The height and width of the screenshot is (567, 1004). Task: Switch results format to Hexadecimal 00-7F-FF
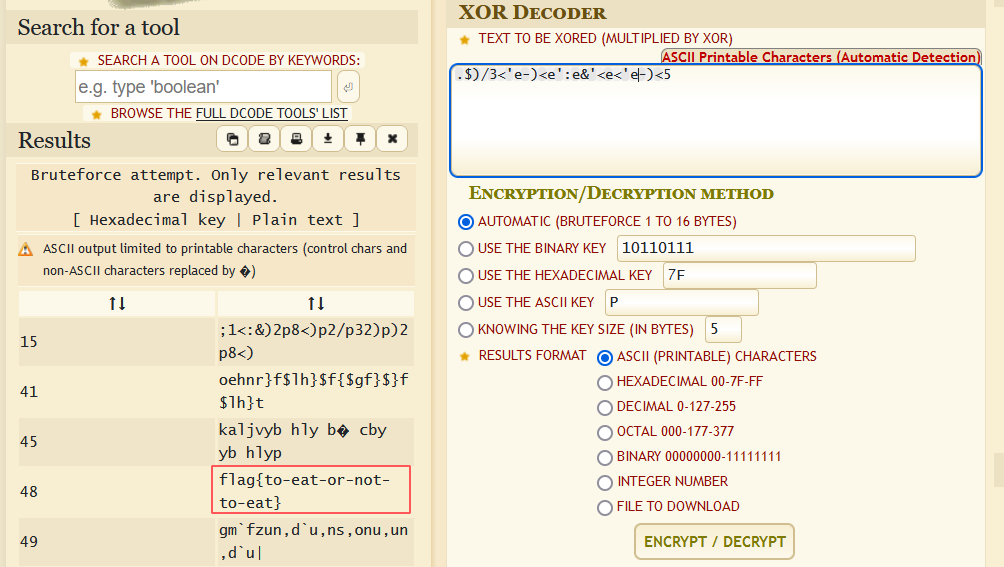pyautogui.click(x=604, y=382)
